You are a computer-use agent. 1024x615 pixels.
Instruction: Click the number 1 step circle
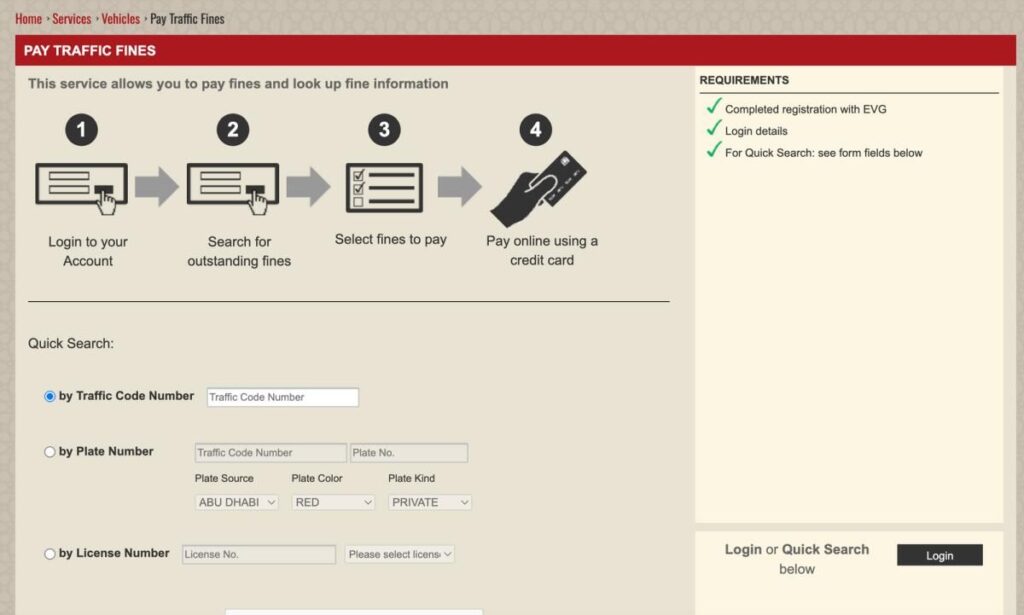(x=81, y=130)
